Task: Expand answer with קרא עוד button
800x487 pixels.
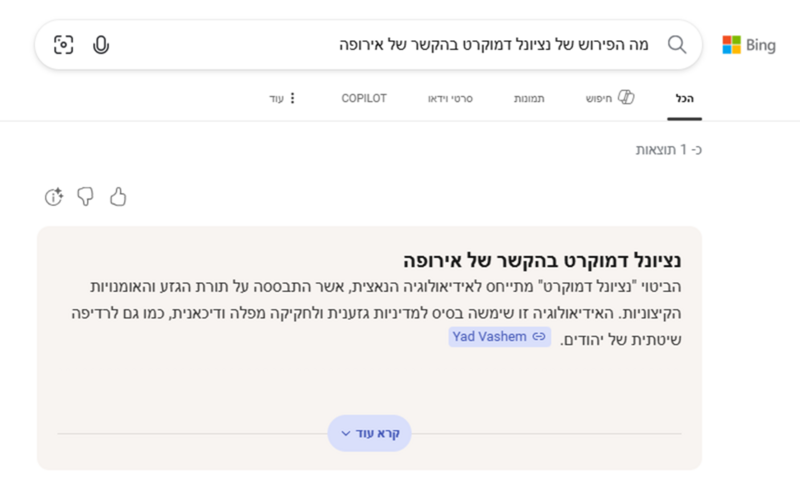Action: pos(369,433)
